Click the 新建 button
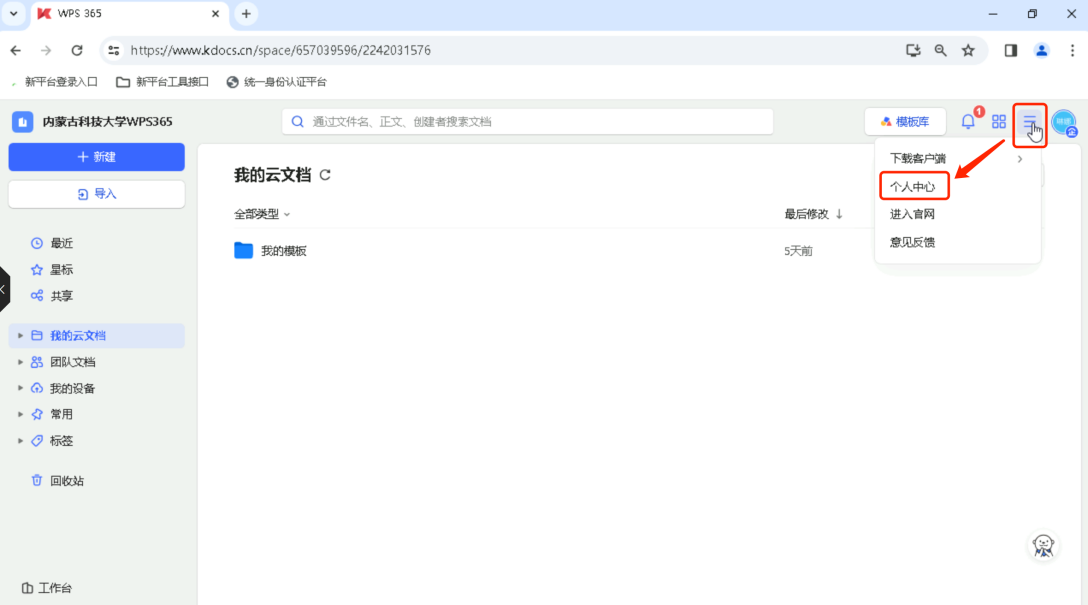 (96, 157)
